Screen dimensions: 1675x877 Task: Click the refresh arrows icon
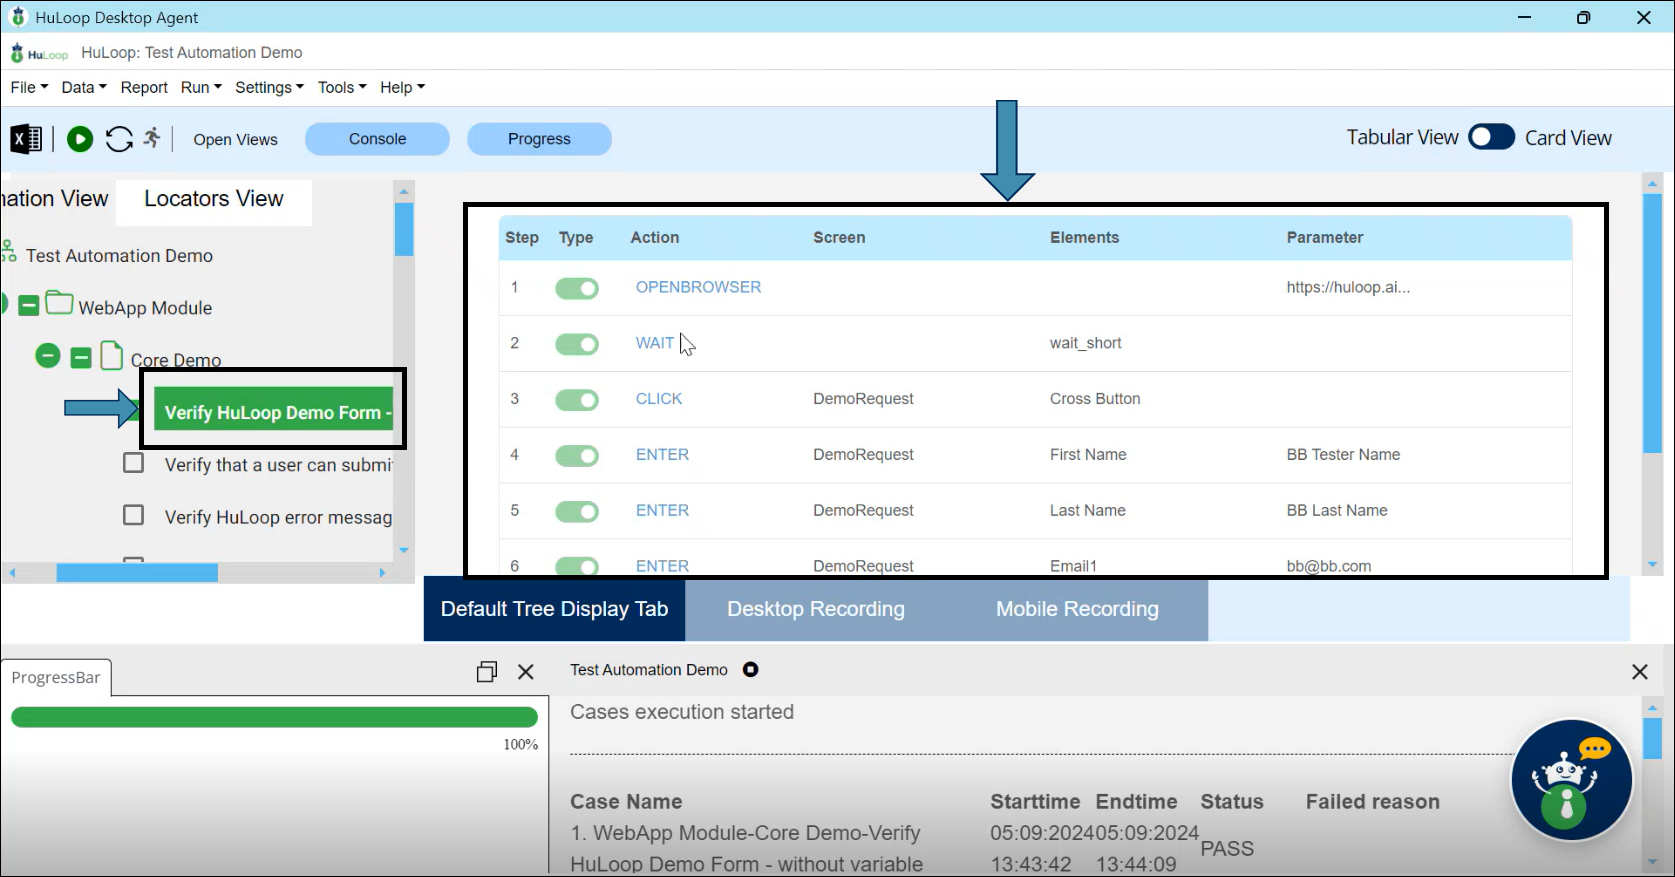pos(119,139)
